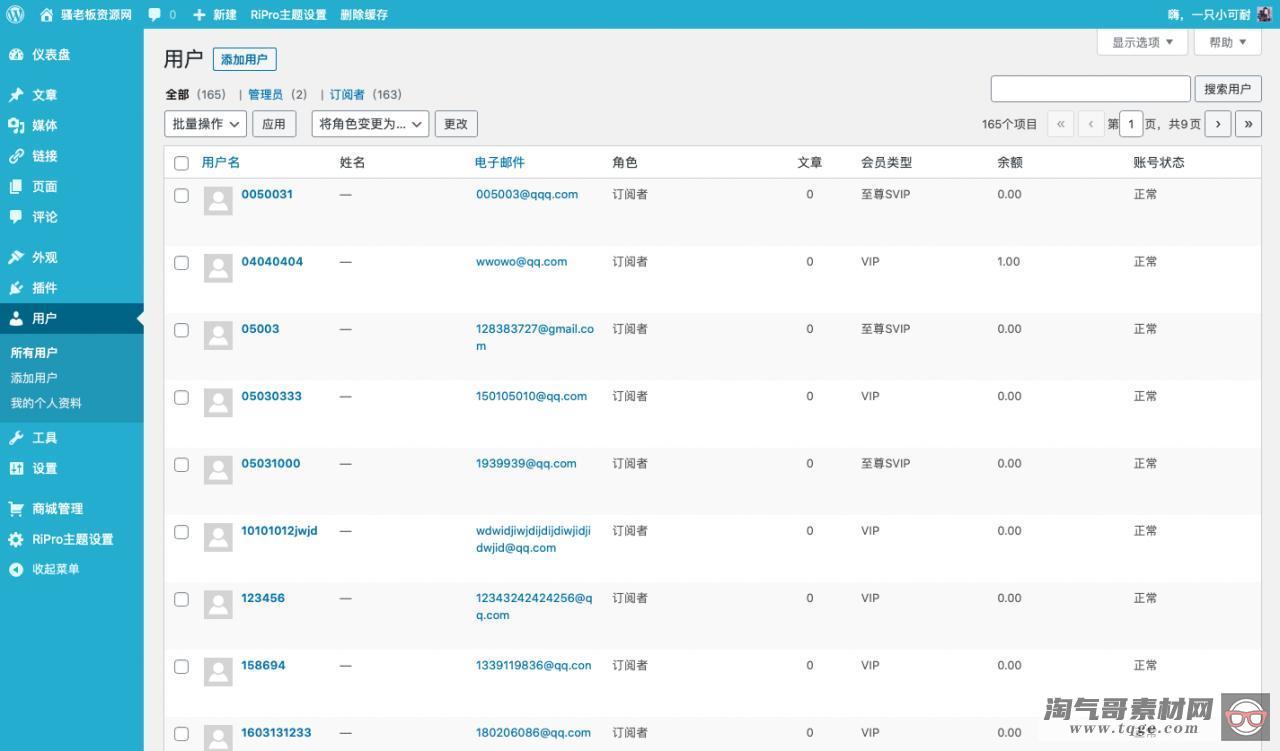The width and height of the screenshot is (1280, 751).
Task: Open comments bubble icon in admin bar
Action: (154, 14)
